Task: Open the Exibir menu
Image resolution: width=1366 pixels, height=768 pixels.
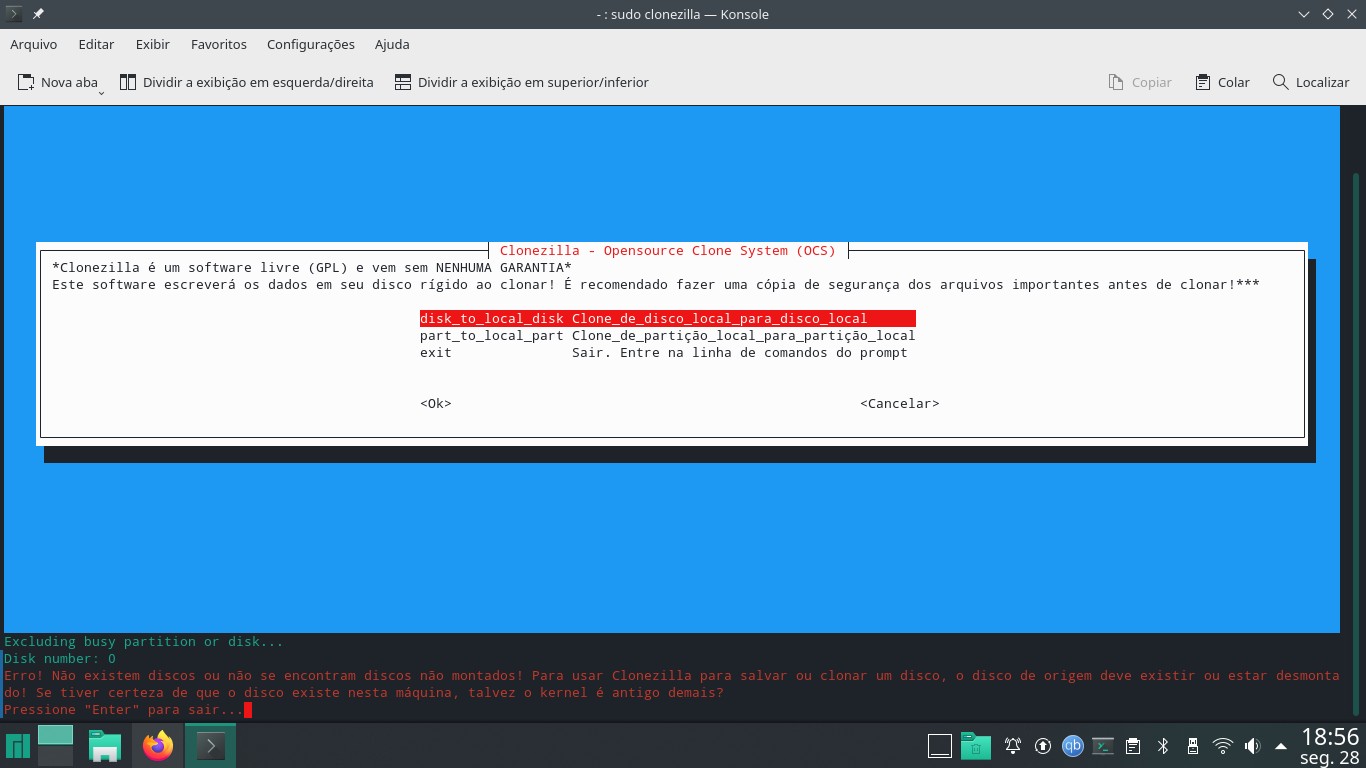Action: pyautogui.click(x=153, y=44)
